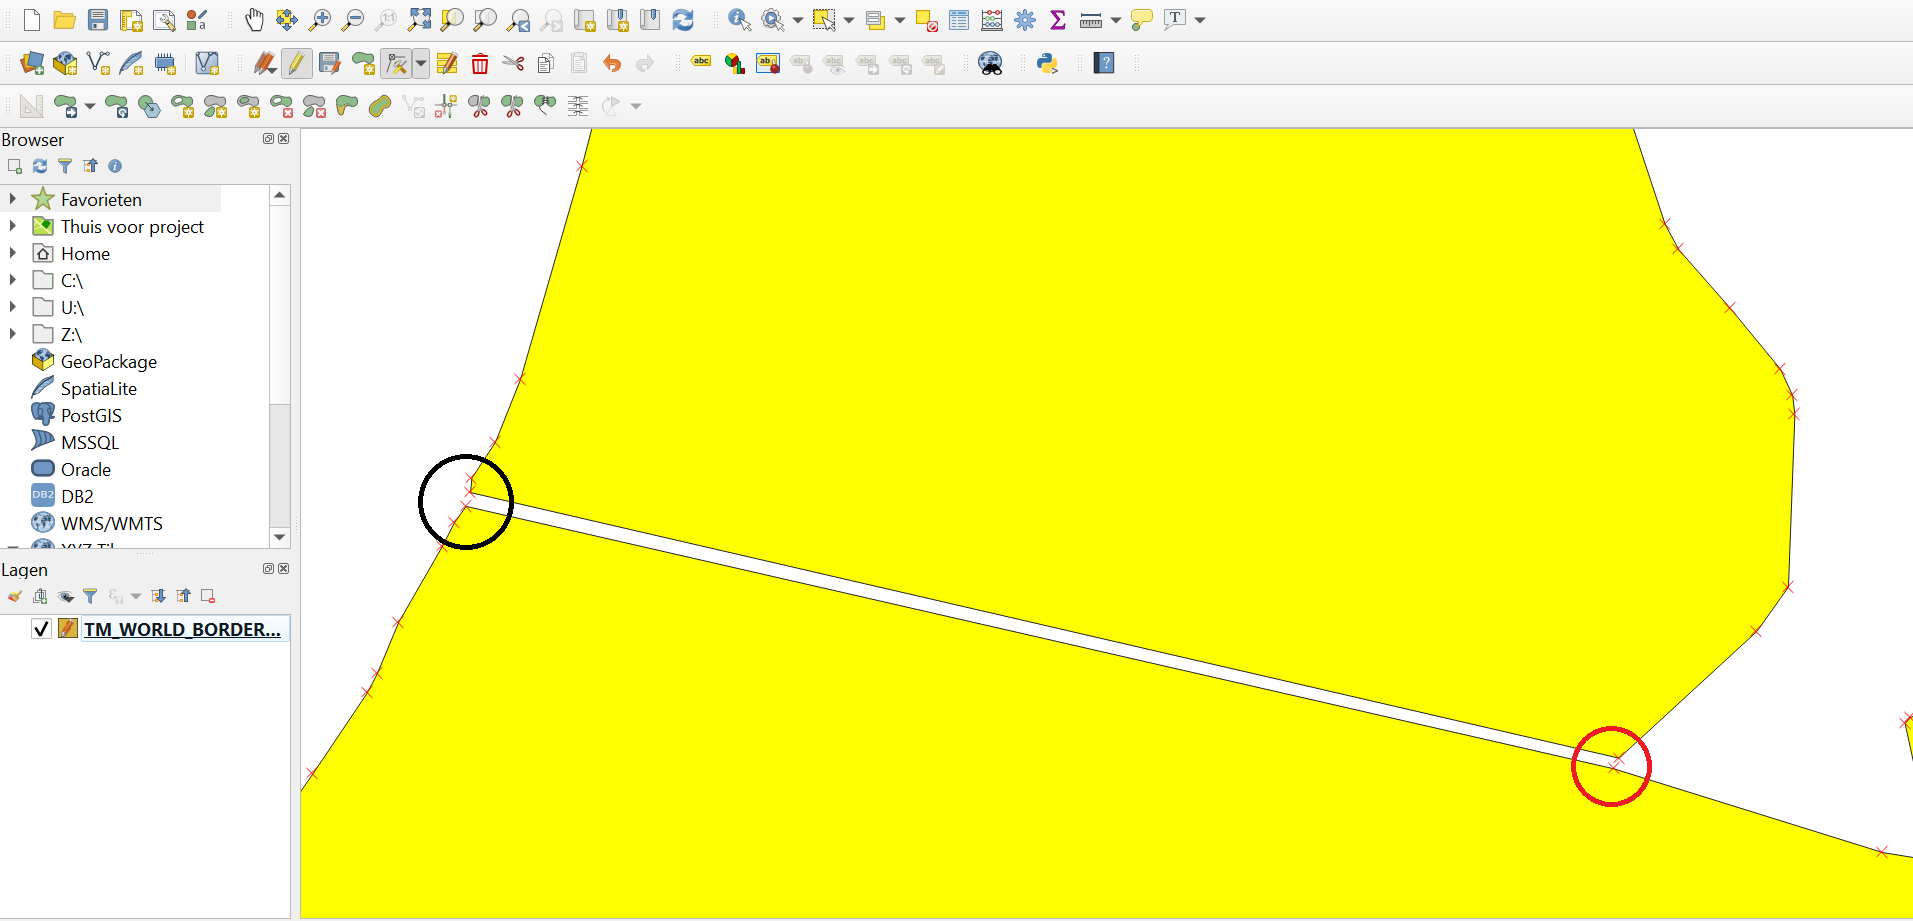The width and height of the screenshot is (1913, 921).
Task: Open select features dropdown arrow
Action: (x=849, y=20)
